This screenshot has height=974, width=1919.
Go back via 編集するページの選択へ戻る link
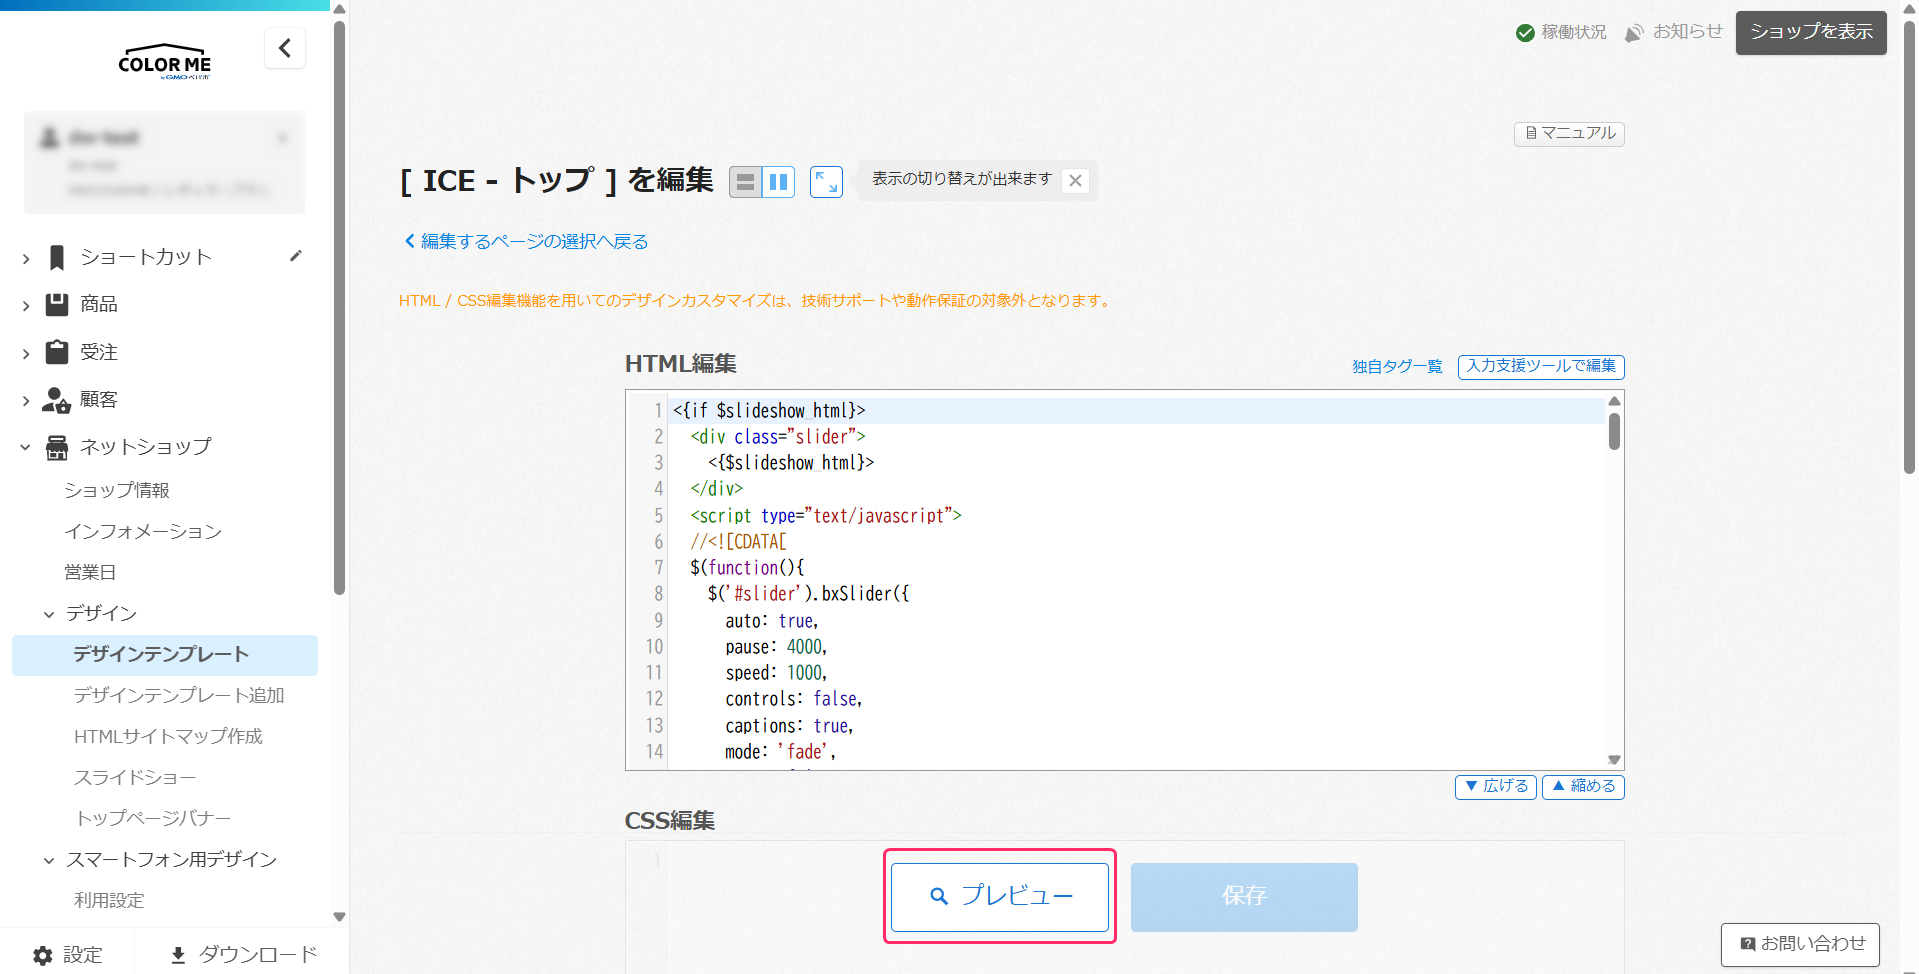point(526,241)
